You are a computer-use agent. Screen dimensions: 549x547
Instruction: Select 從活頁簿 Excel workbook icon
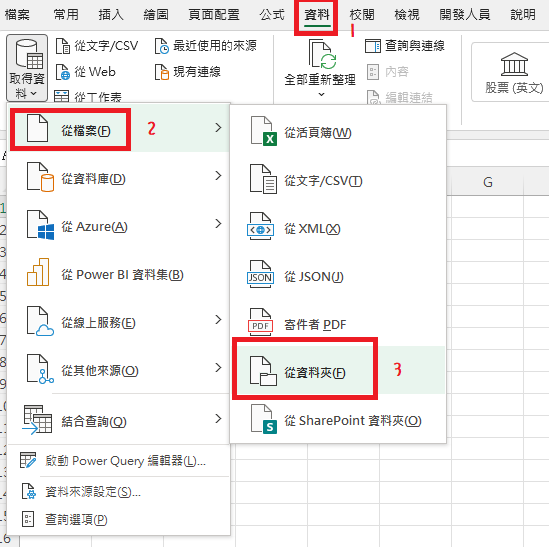pos(264,131)
